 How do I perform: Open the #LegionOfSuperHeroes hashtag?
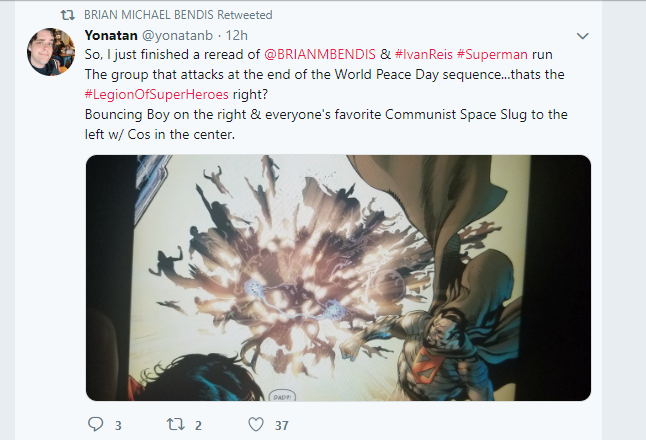click(157, 94)
